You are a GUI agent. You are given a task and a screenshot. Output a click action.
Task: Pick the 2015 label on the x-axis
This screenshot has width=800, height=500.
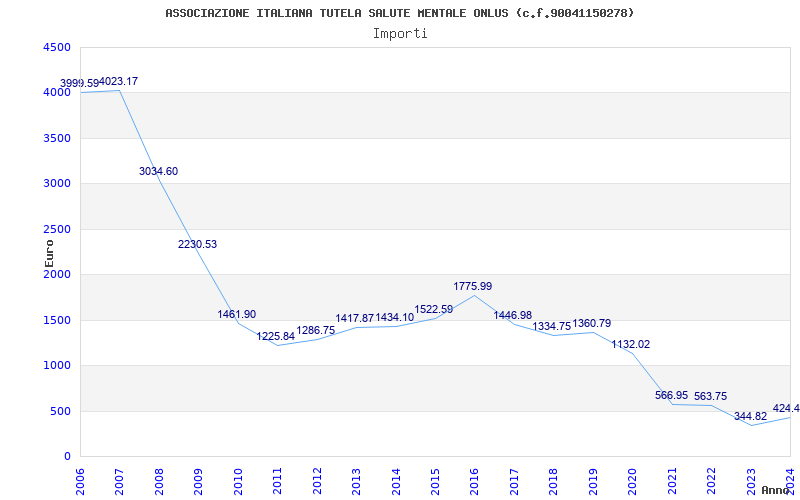(435, 481)
